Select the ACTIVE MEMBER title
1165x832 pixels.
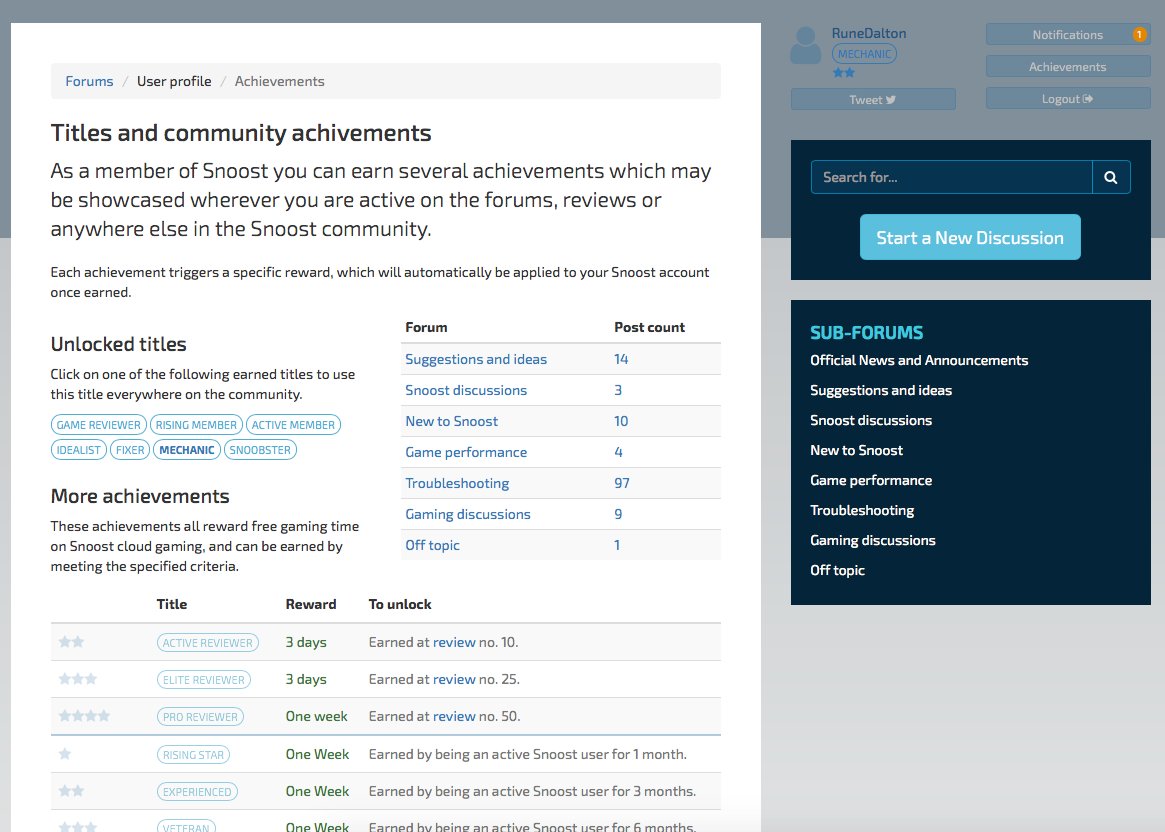point(293,425)
